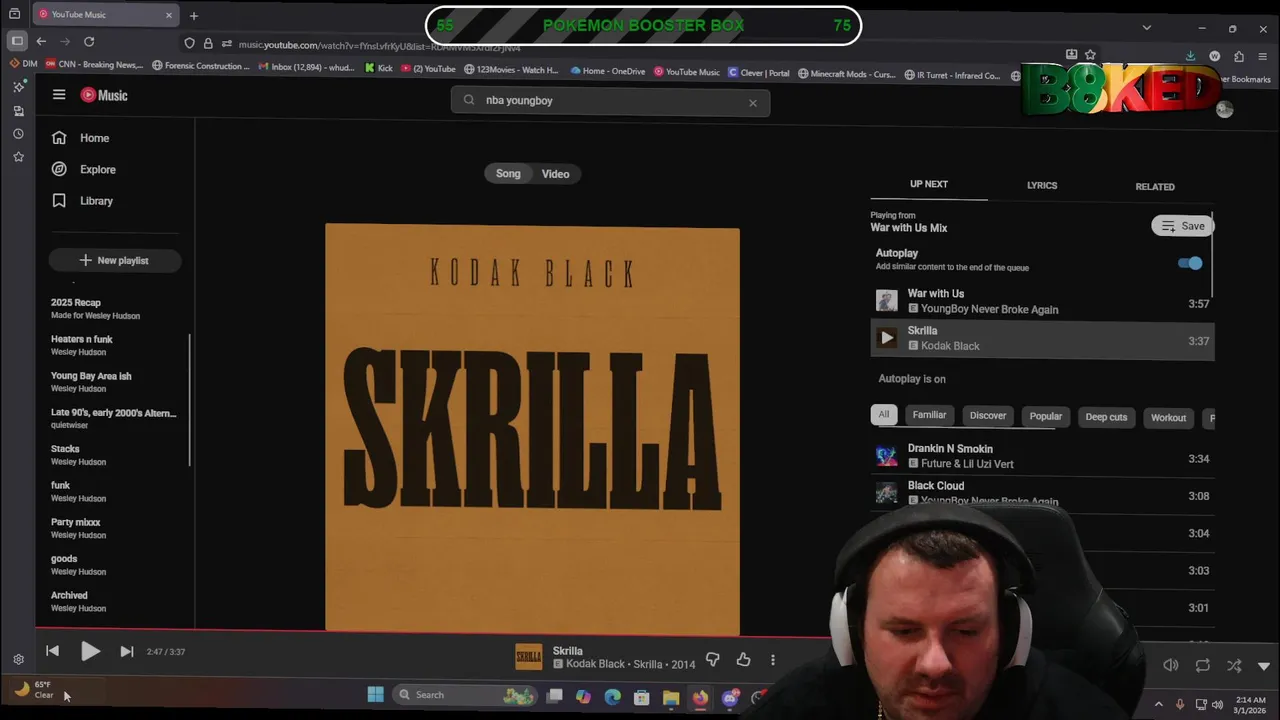Select the All autoplay filter chip

(884, 415)
